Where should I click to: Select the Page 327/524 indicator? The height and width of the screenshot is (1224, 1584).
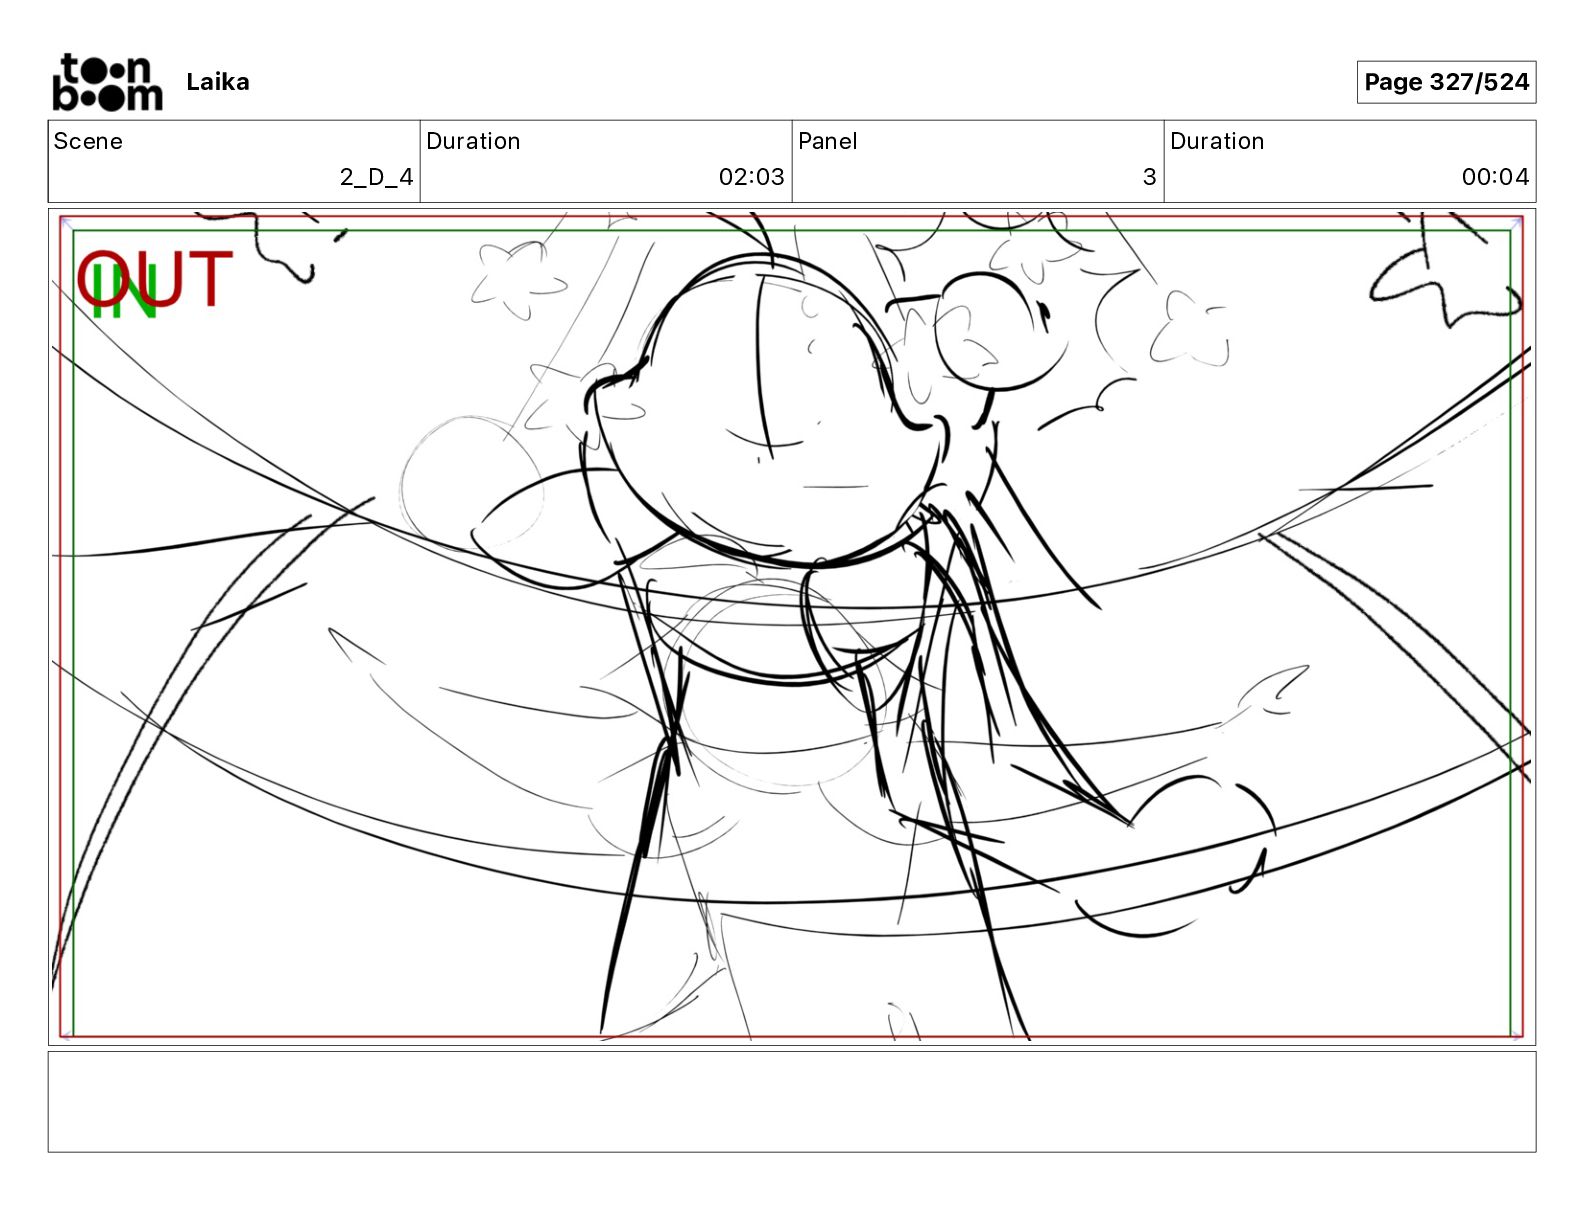tap(1446, 82)
